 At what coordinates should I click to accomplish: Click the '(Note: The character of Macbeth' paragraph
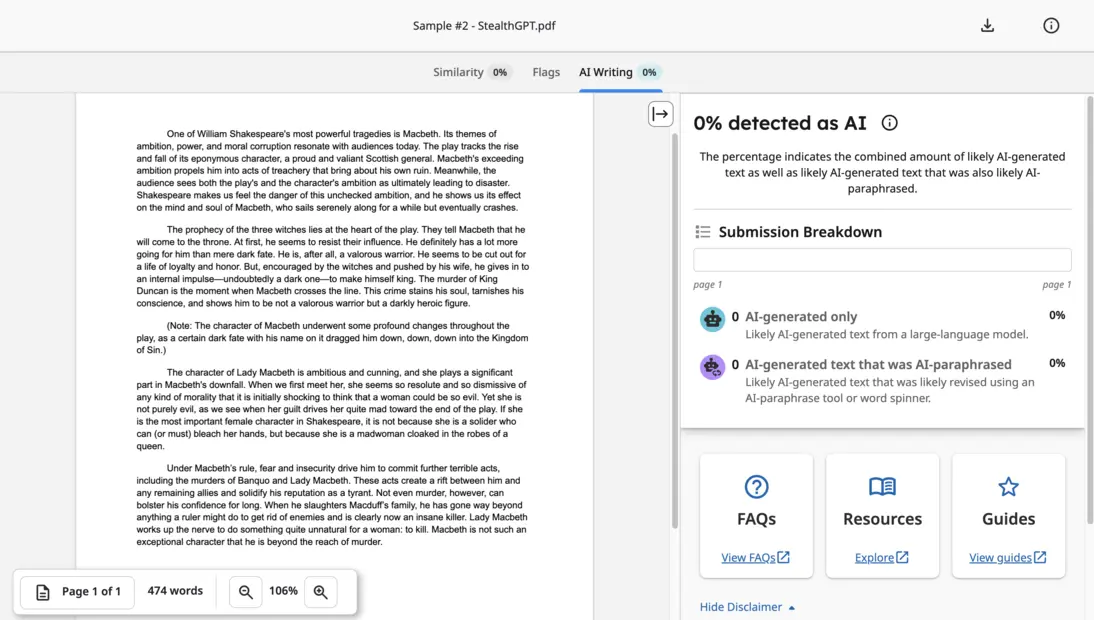[x=332, y=338]
